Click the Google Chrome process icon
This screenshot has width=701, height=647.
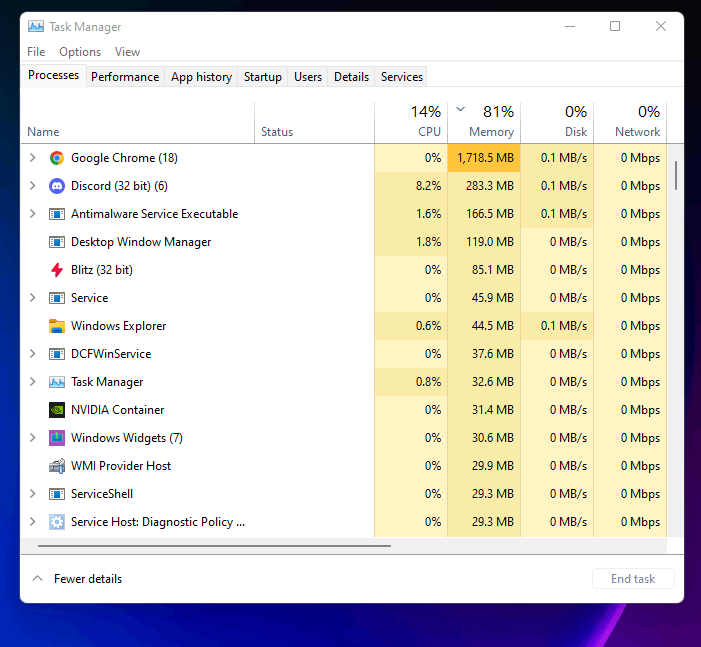coord(57,158)
